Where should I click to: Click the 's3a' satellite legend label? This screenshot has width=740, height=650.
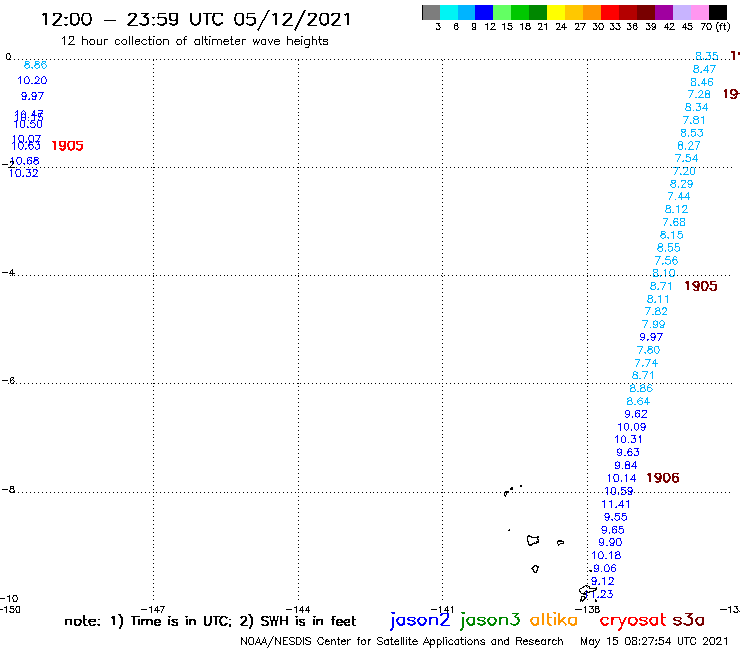688,620
